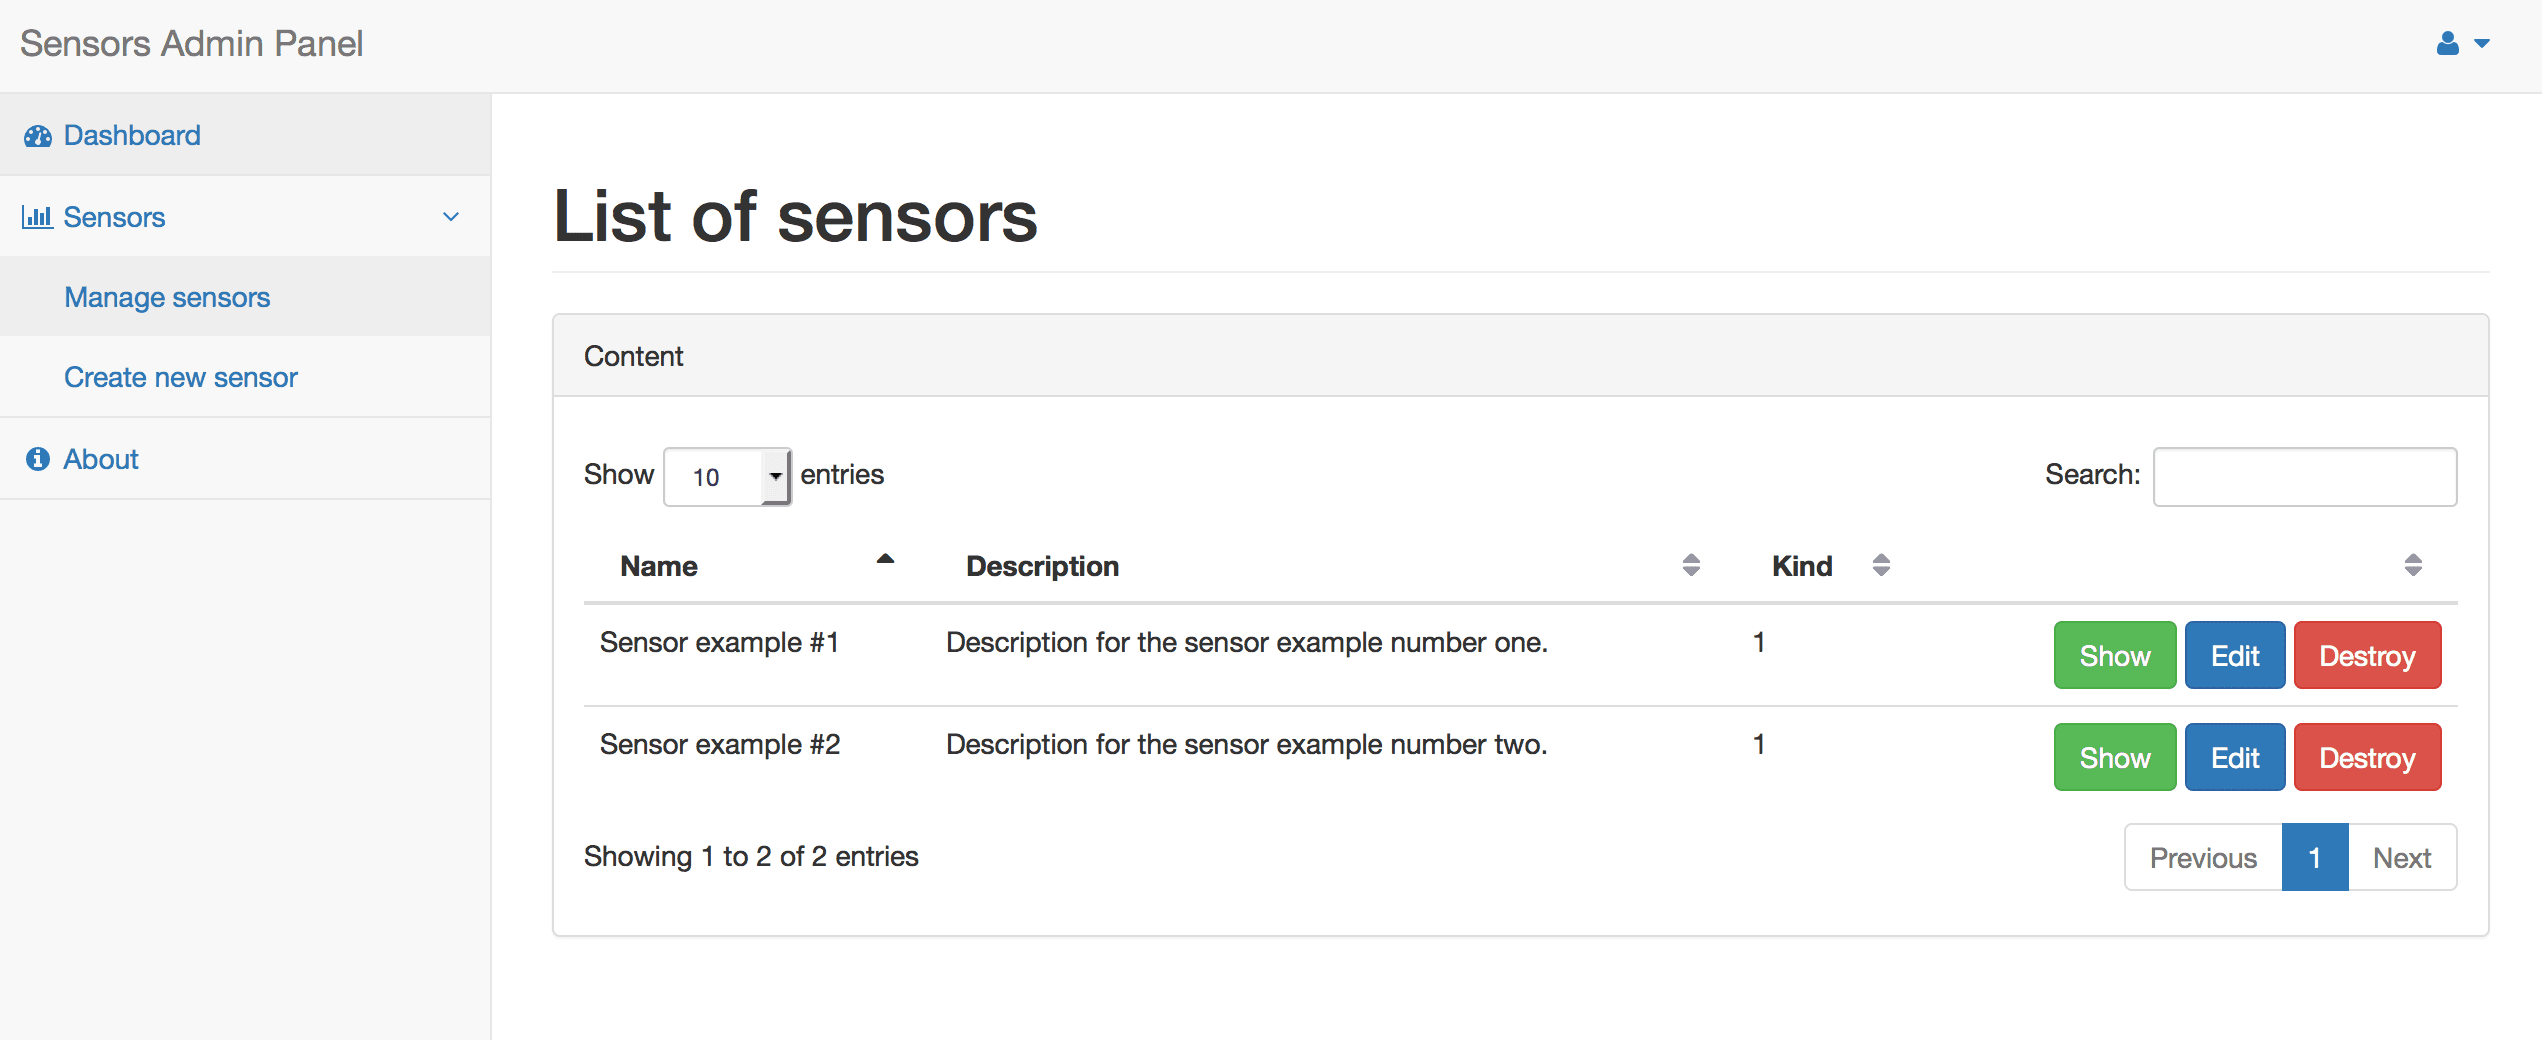Click the Next pagination button
The width and height of the screenshot is (2542, 1040).
(x=2403, y=857)
